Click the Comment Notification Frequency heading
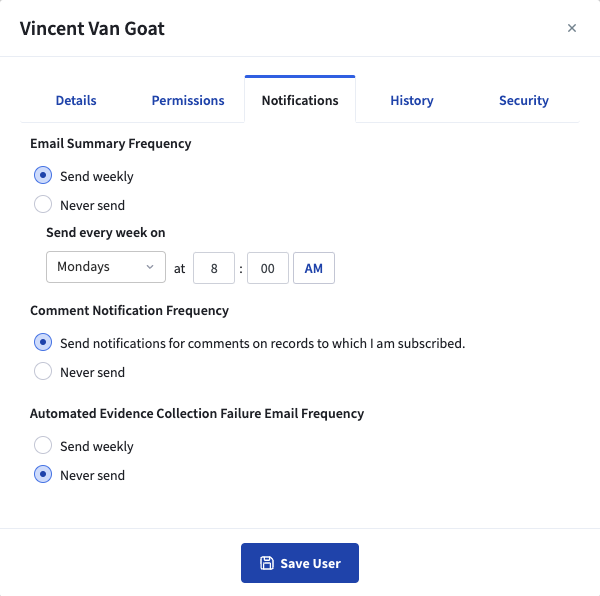Image resolution: width=600 pixels, height=596 pixels. (x=129, y=310)
